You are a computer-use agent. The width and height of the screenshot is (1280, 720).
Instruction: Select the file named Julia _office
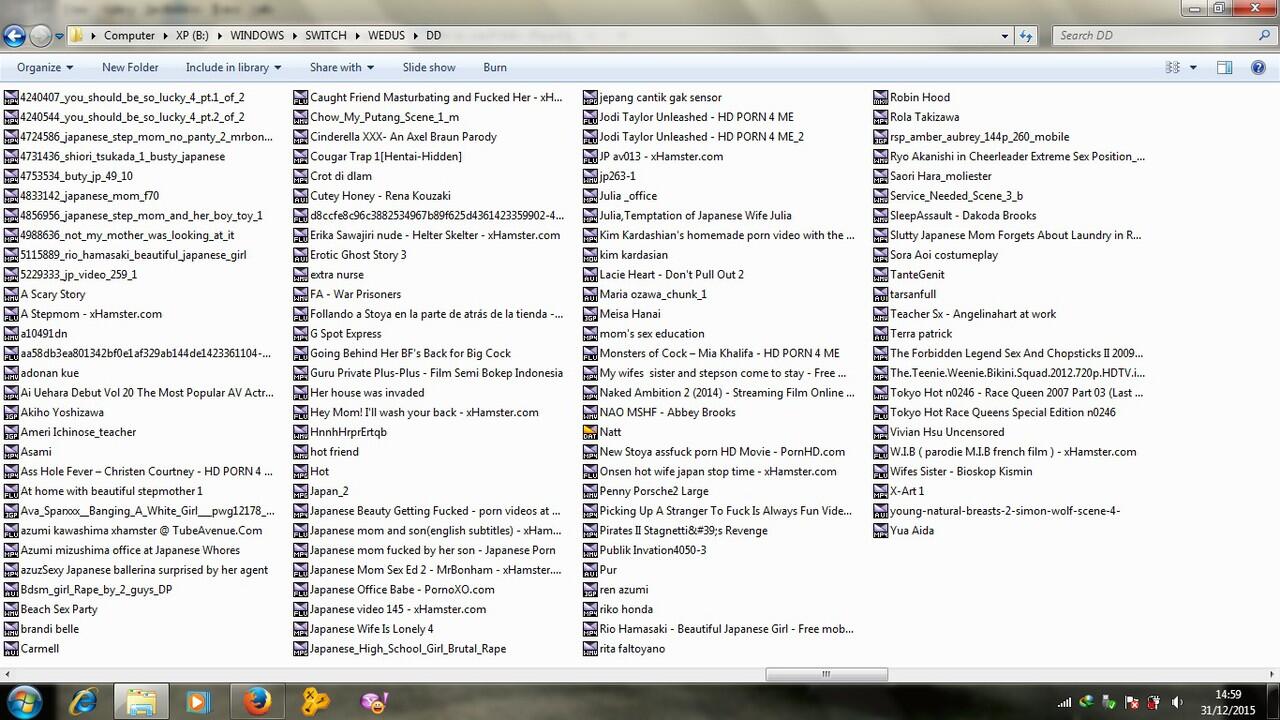628,196
